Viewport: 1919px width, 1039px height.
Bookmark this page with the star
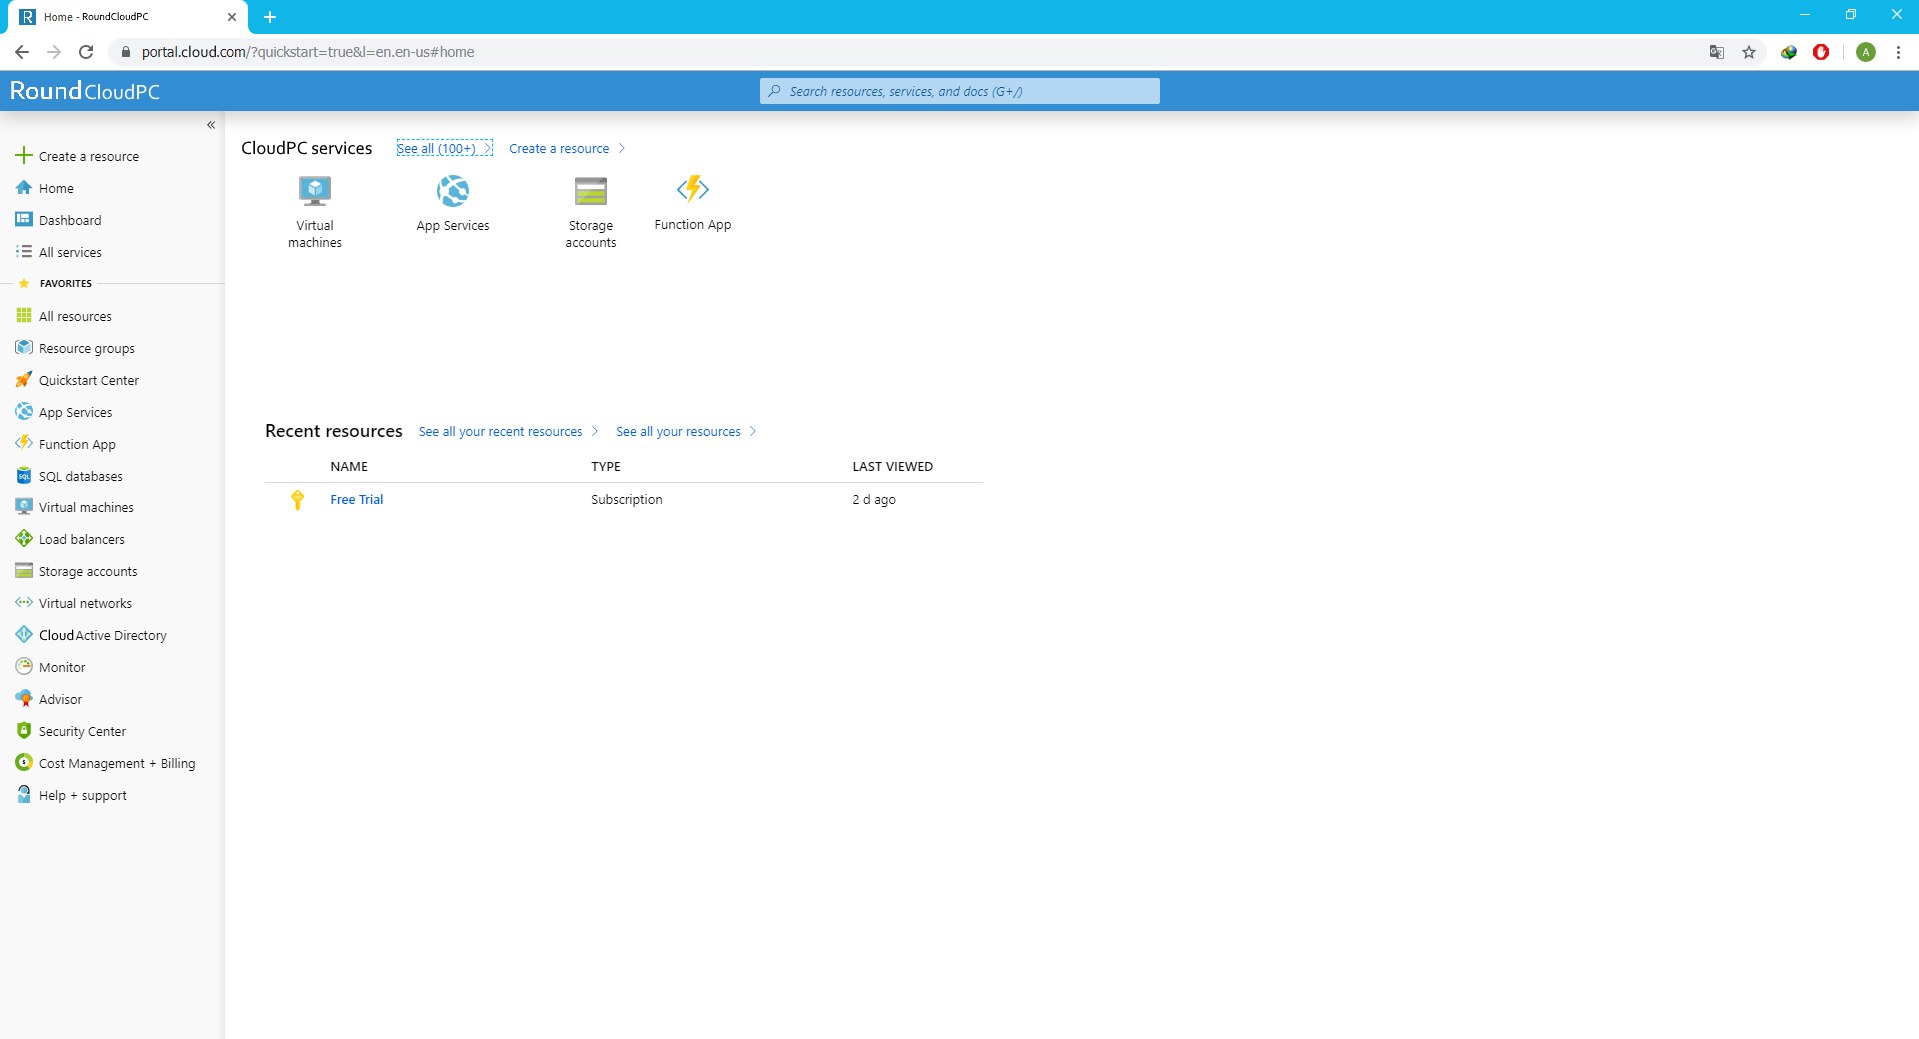click(1749, 52)
